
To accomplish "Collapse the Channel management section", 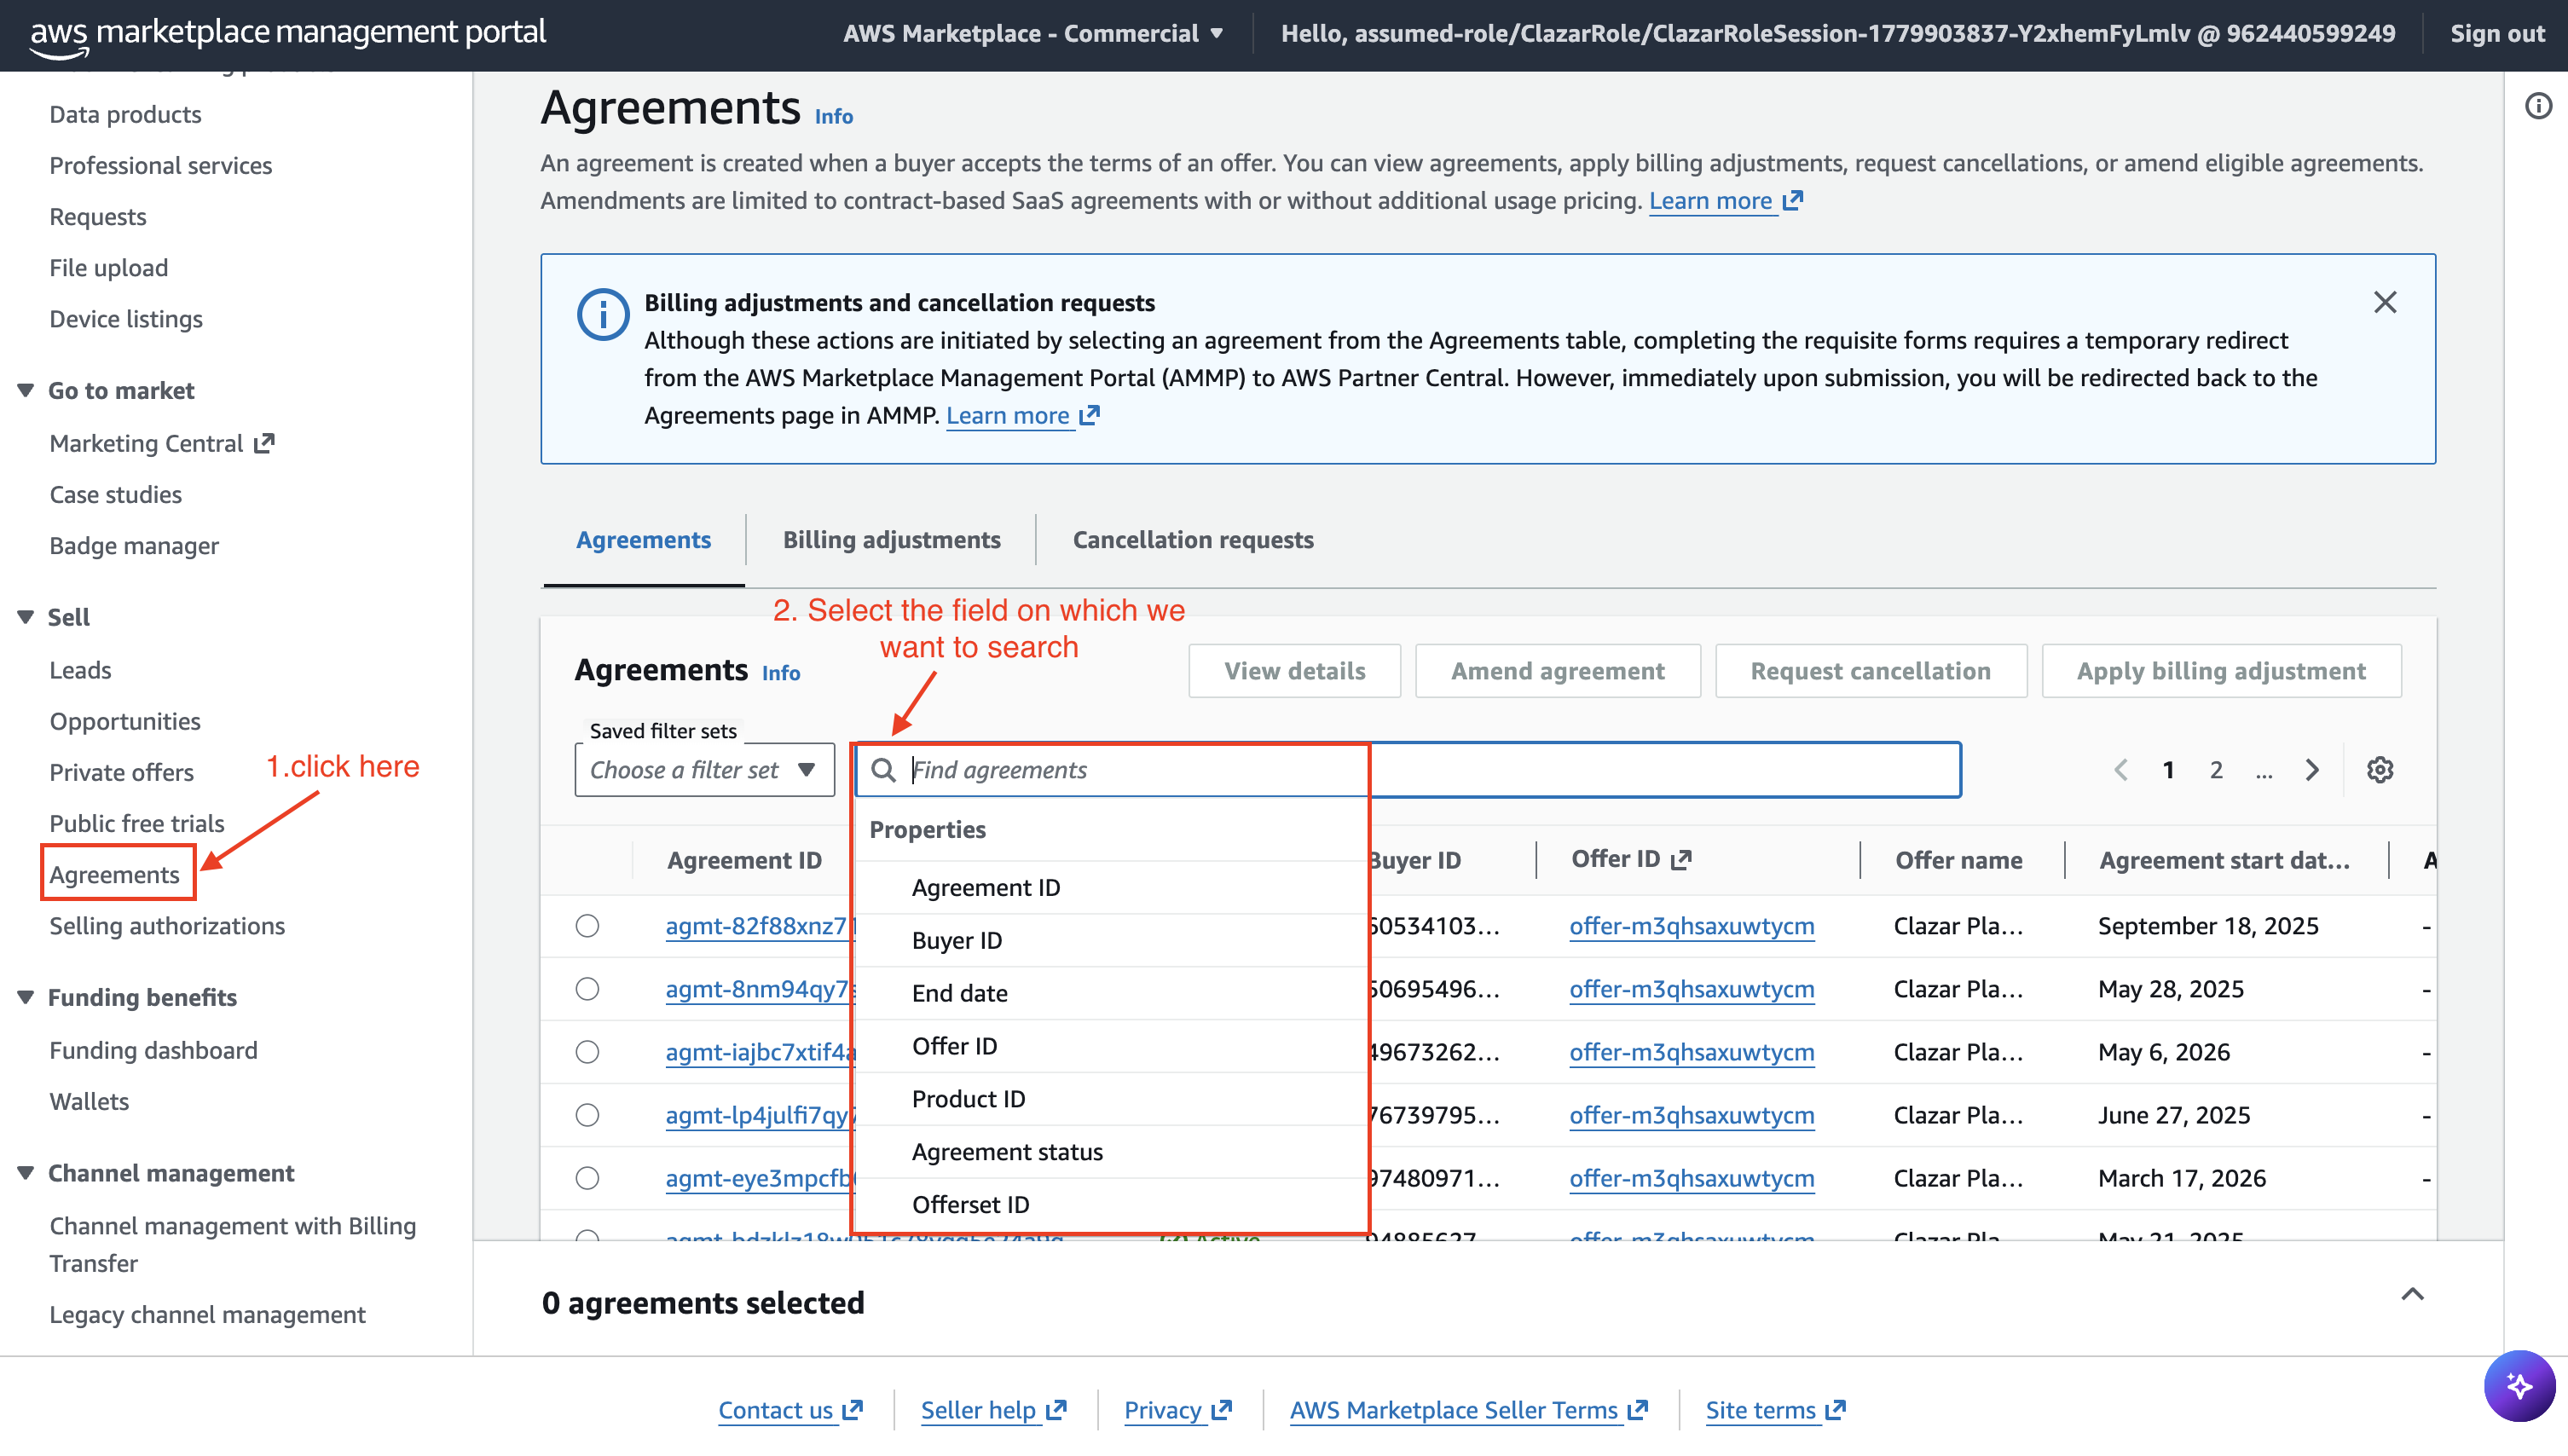I will (26, 1173).
